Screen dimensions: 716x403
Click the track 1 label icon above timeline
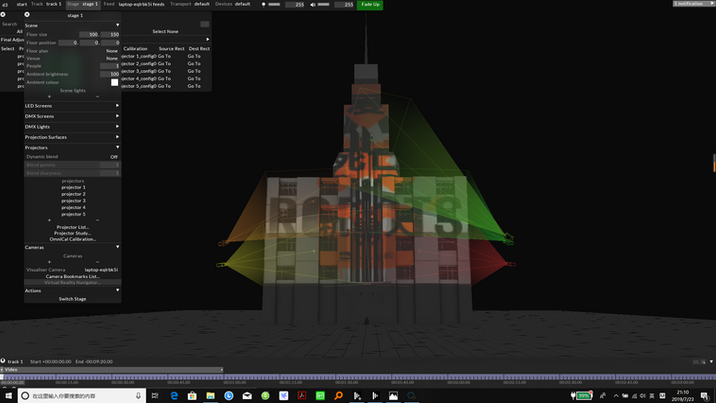3,361
